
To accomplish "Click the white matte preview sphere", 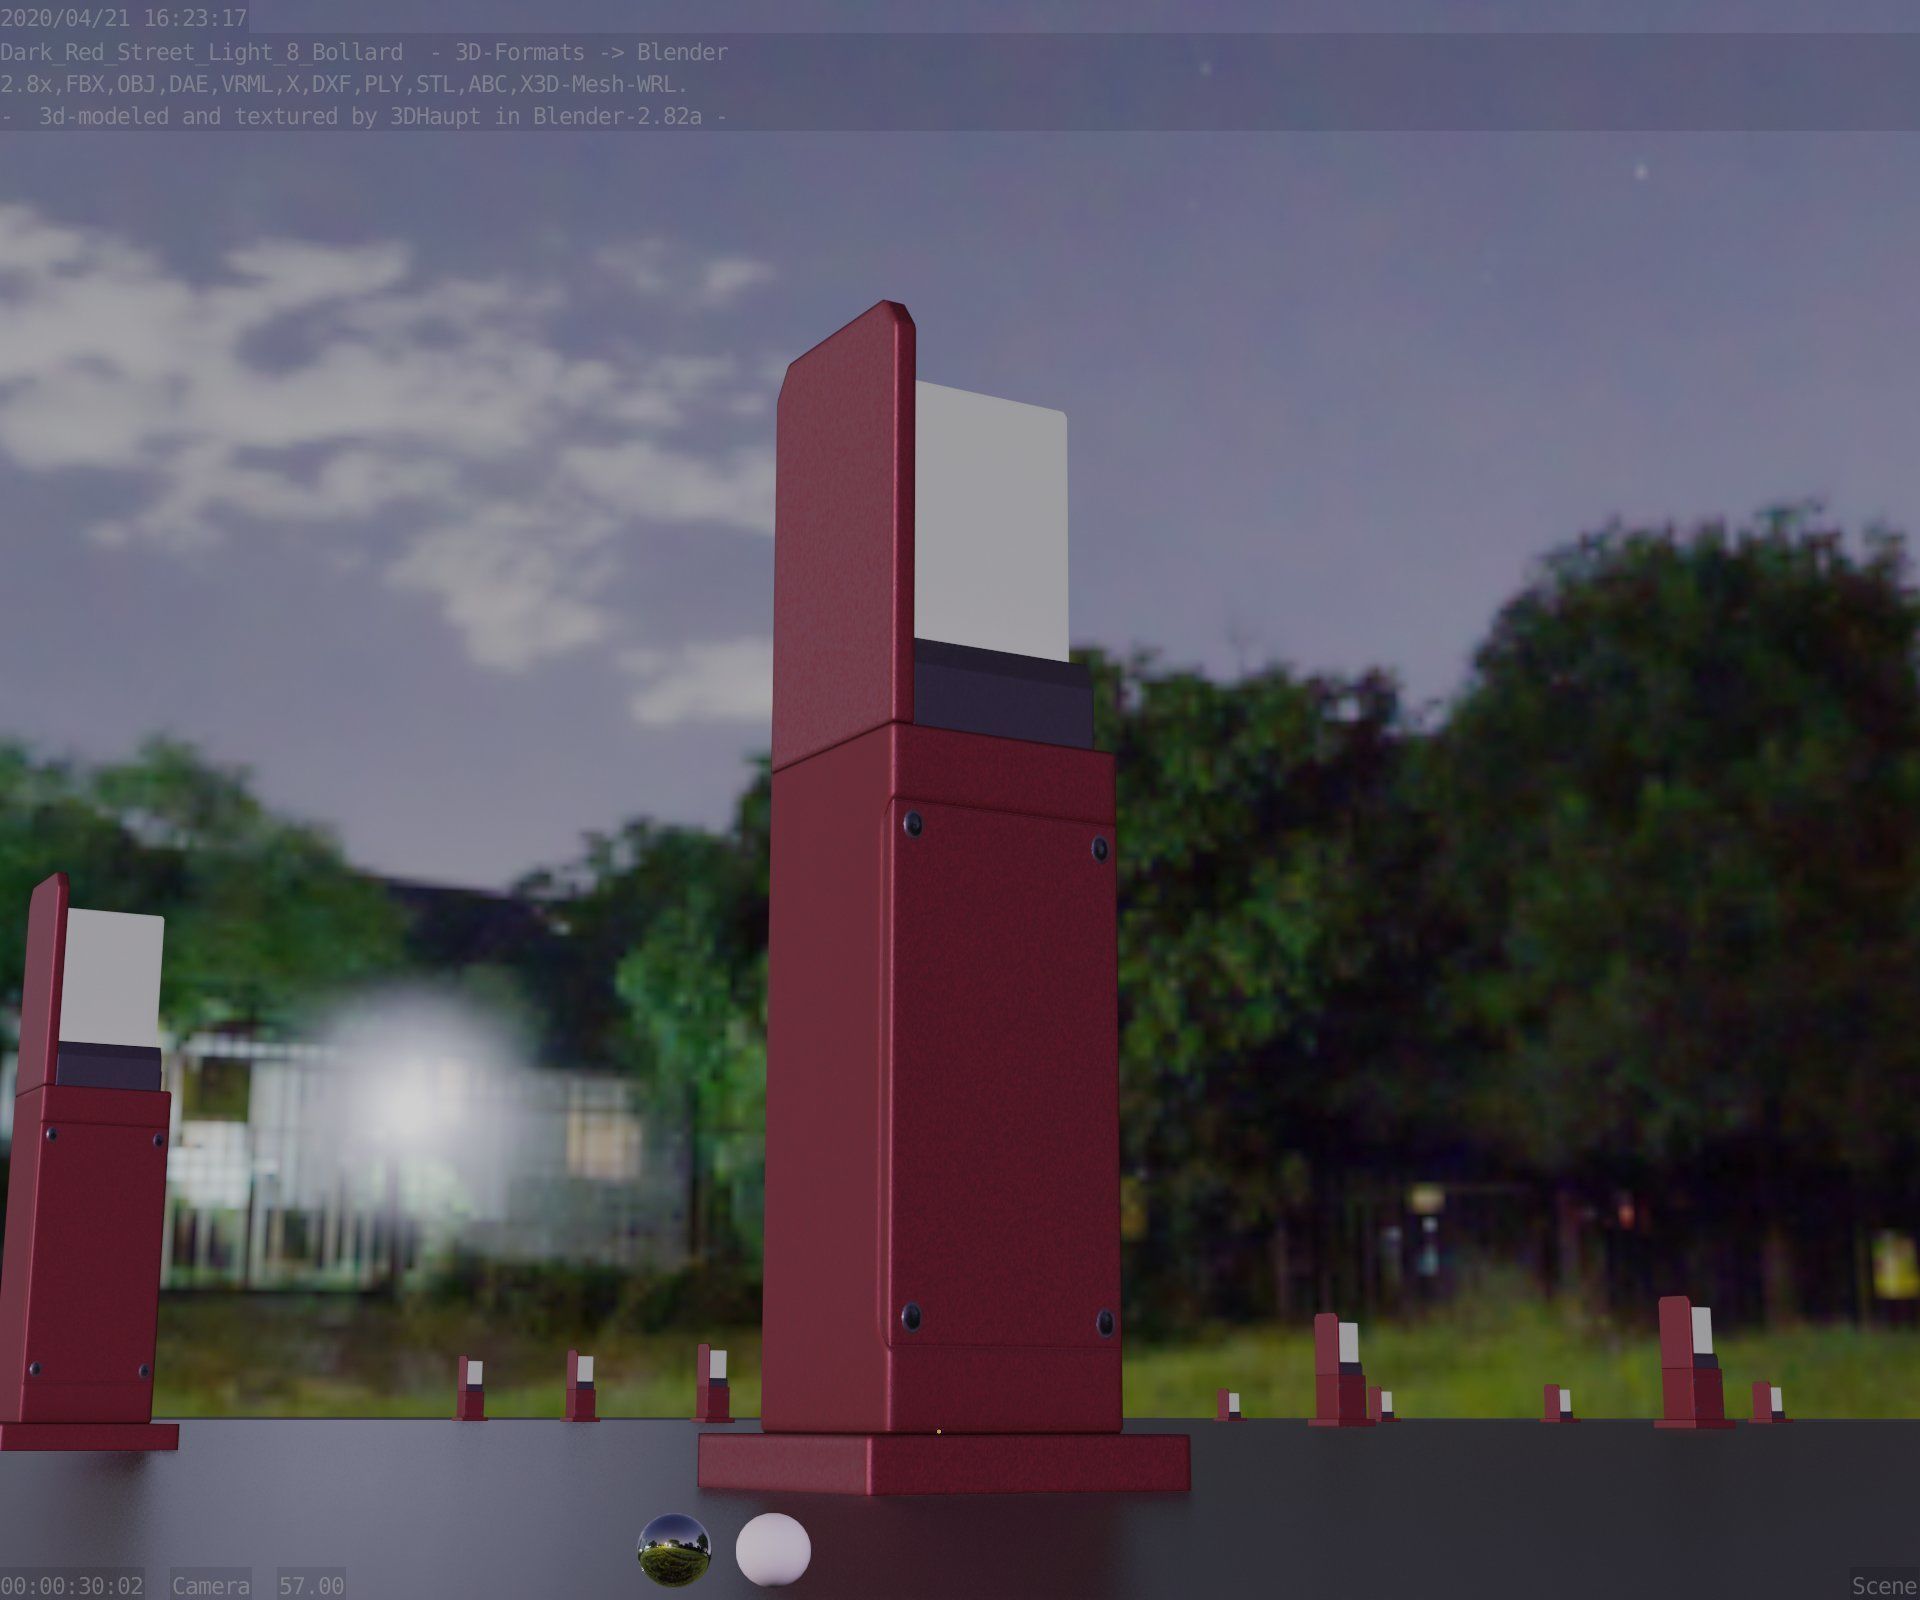I will [x=773, y=1550].
